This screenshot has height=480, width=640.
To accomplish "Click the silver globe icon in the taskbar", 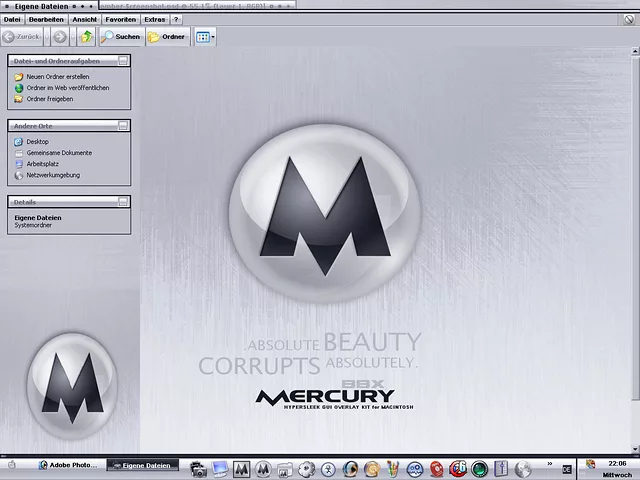I will pyautogui.click(x=523, y=469).
